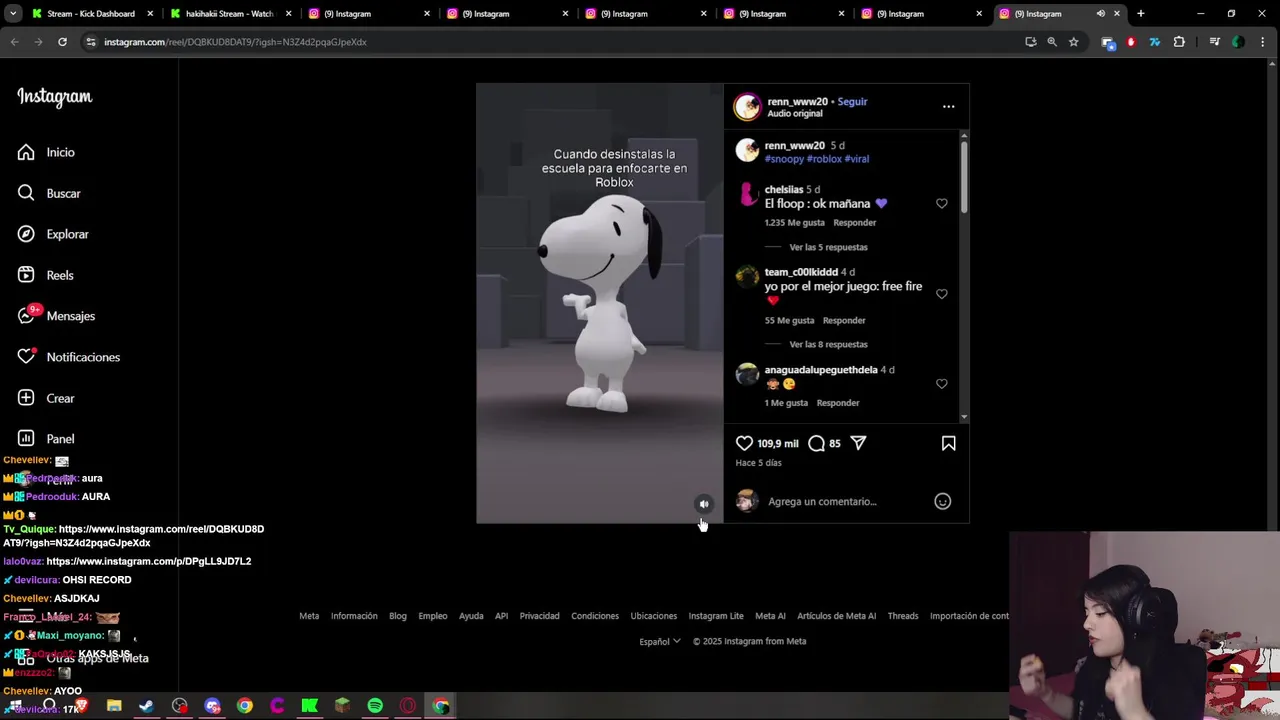The height and width of the screenshot is (720, 1280).
Task: Open Notificaciones from the sidebar
Action: [x=68, y=357]
